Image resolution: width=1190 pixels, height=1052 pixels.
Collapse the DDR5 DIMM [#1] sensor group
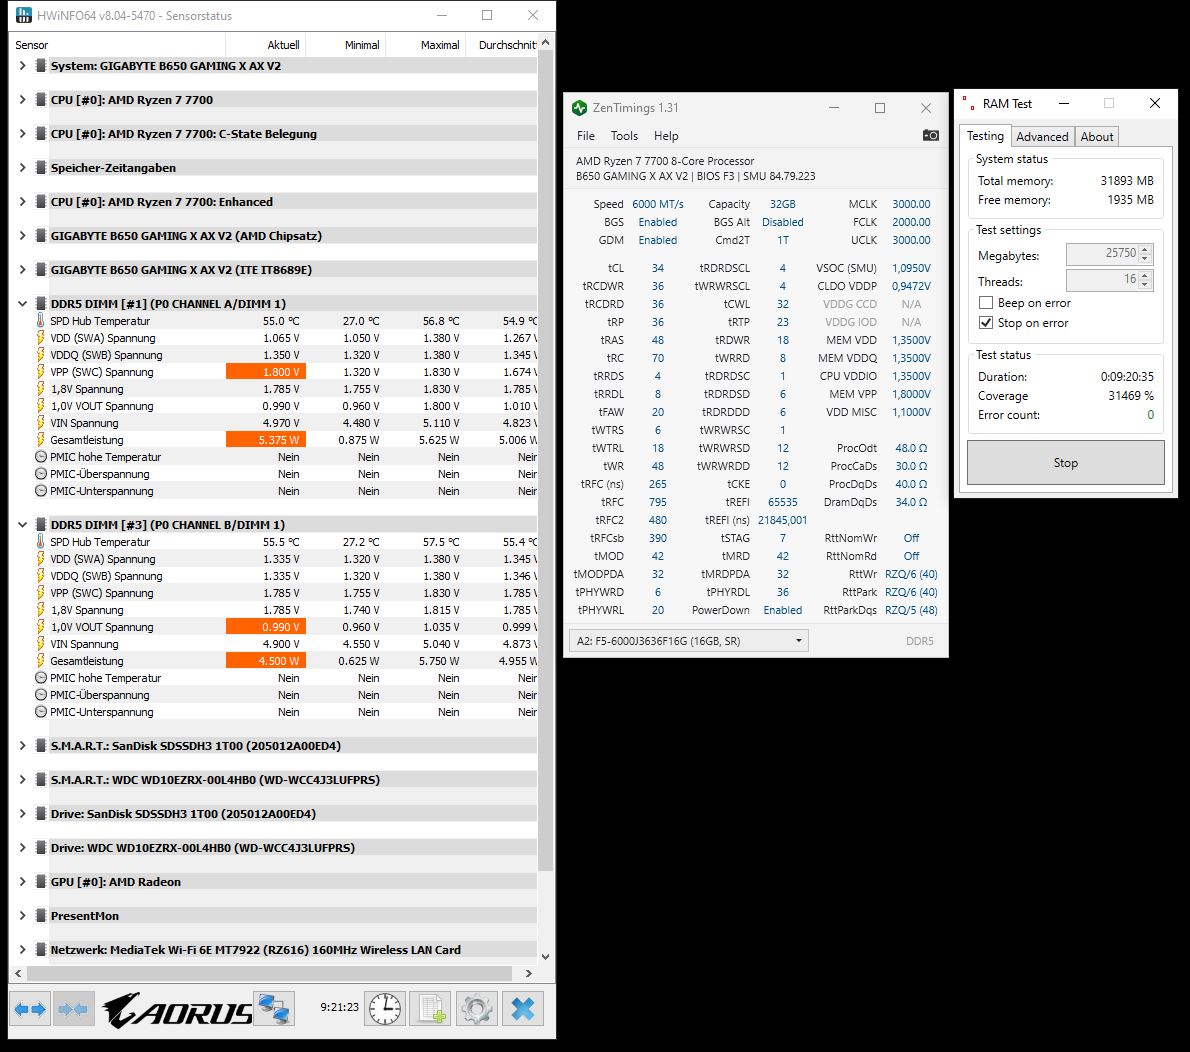pos(22,304)
